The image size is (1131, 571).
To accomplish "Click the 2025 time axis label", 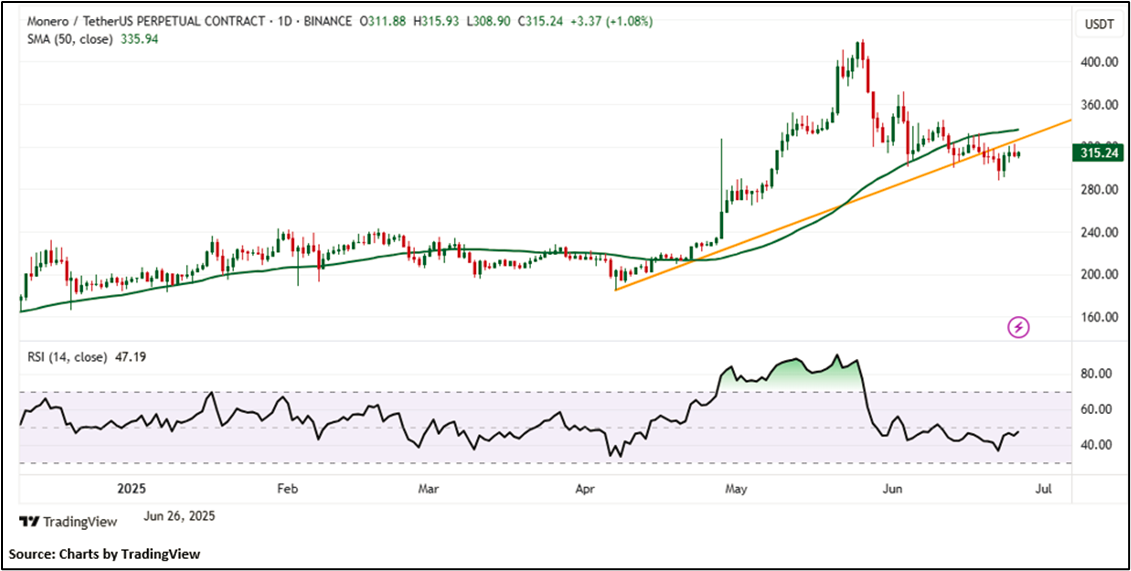I will point(131,489).
